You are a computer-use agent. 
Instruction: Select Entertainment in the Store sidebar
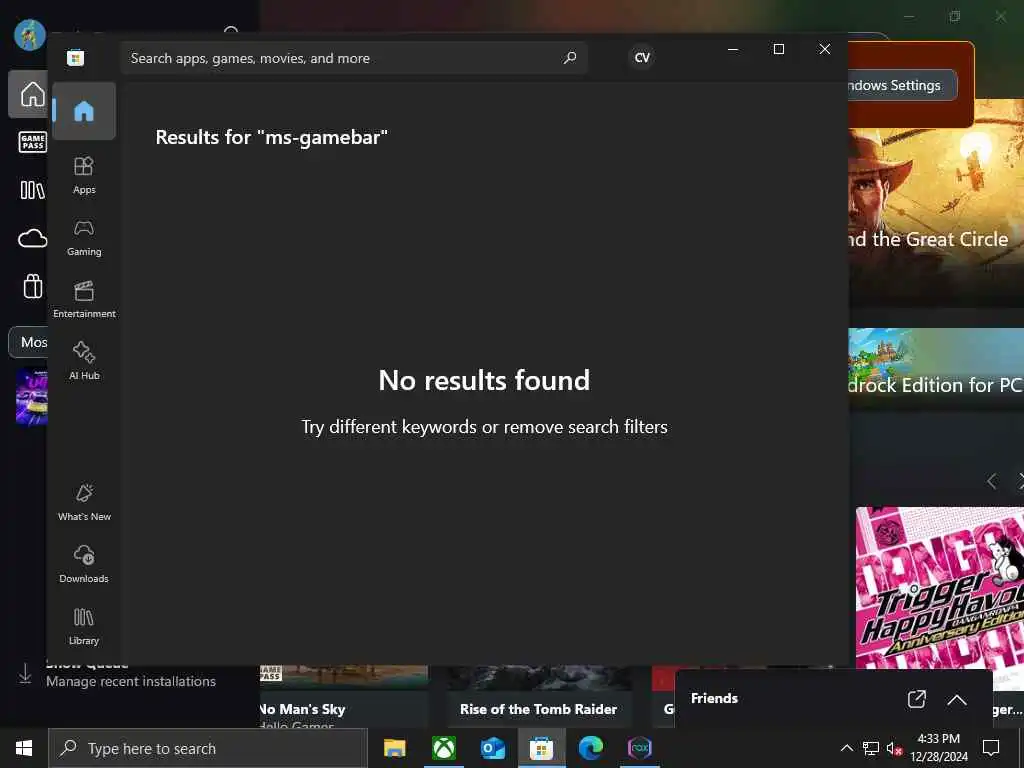(84, 299)
